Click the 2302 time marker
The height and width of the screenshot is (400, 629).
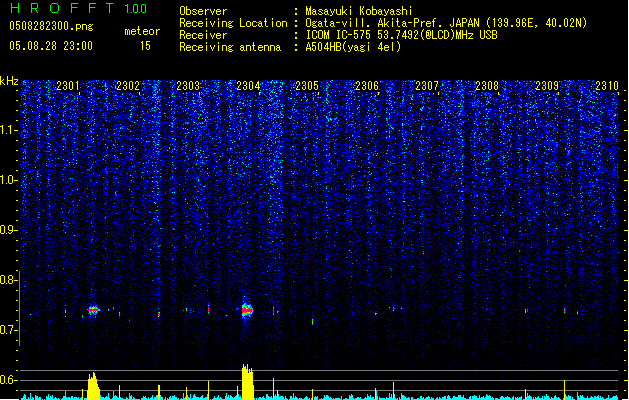coord(128,86)
